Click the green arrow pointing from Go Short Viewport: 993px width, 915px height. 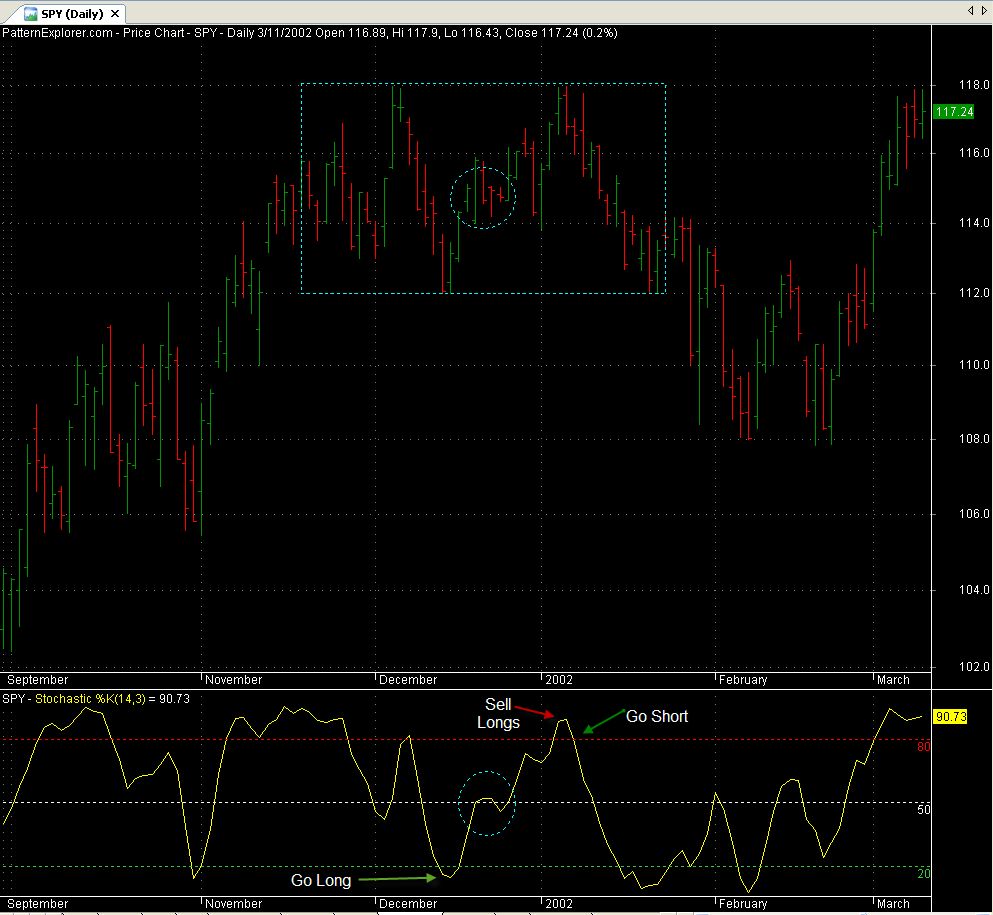coord(602,724)
